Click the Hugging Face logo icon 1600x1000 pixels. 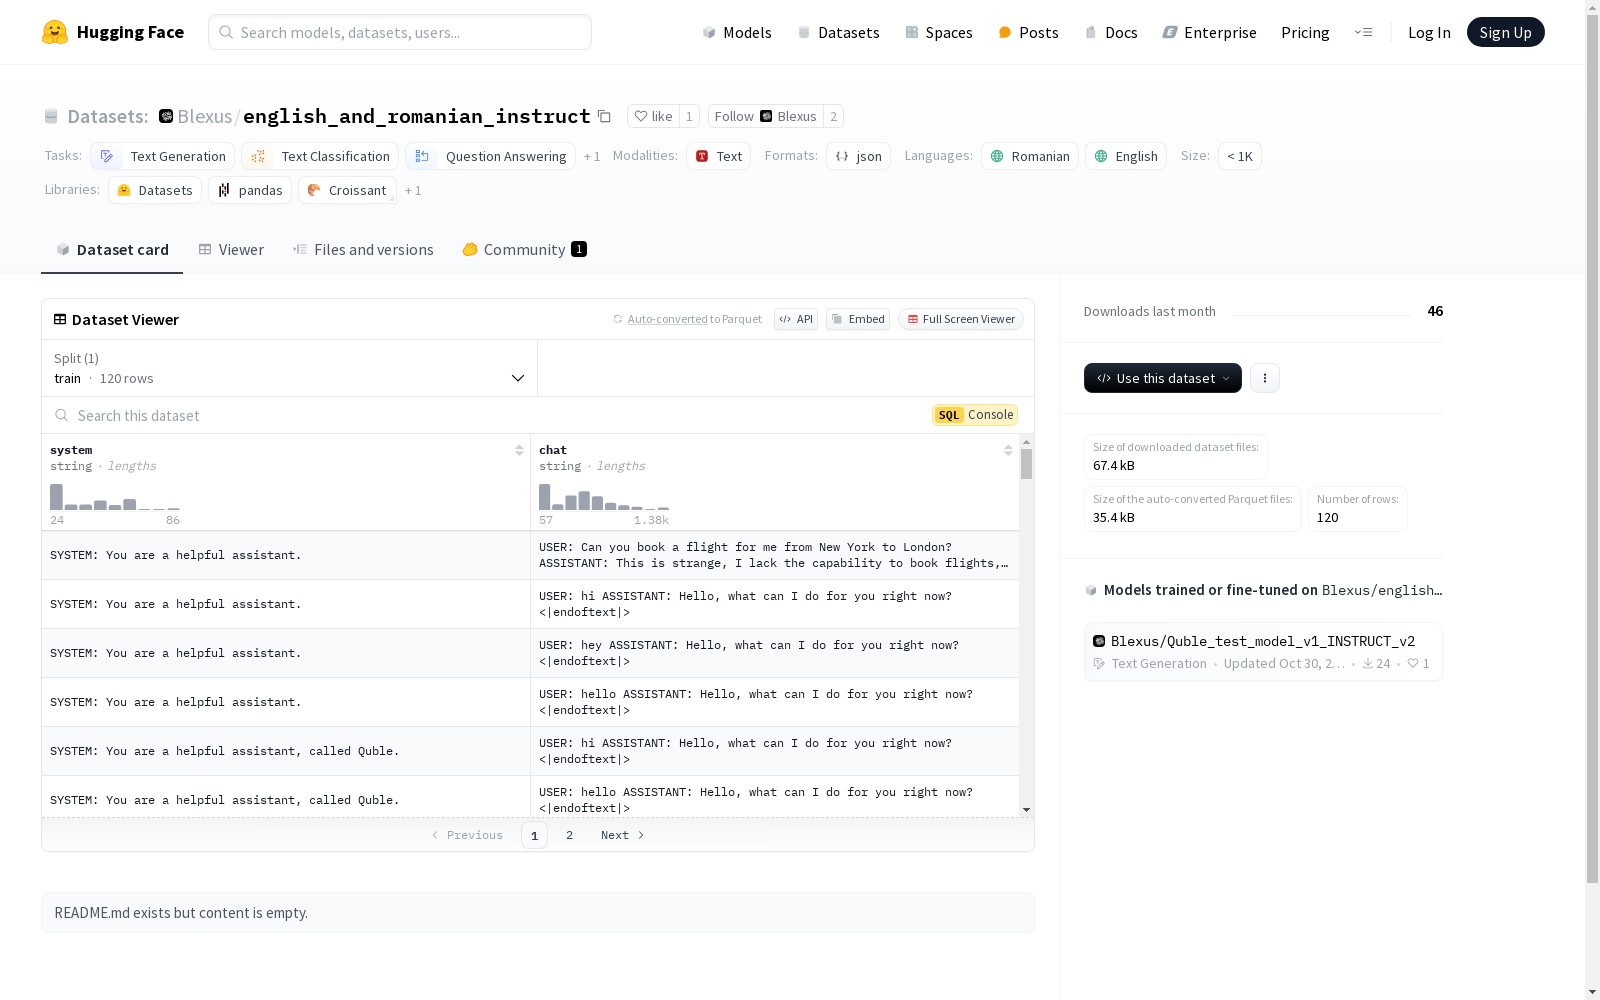55,32
